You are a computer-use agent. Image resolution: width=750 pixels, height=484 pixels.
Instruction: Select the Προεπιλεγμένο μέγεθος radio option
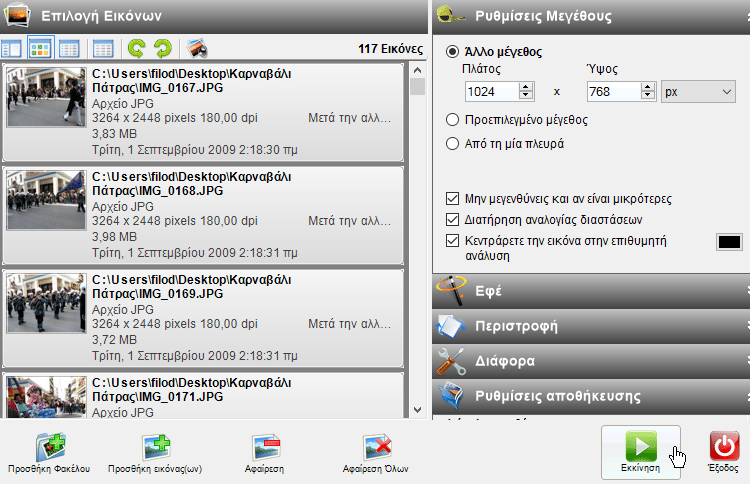click(x=454, y=119)
